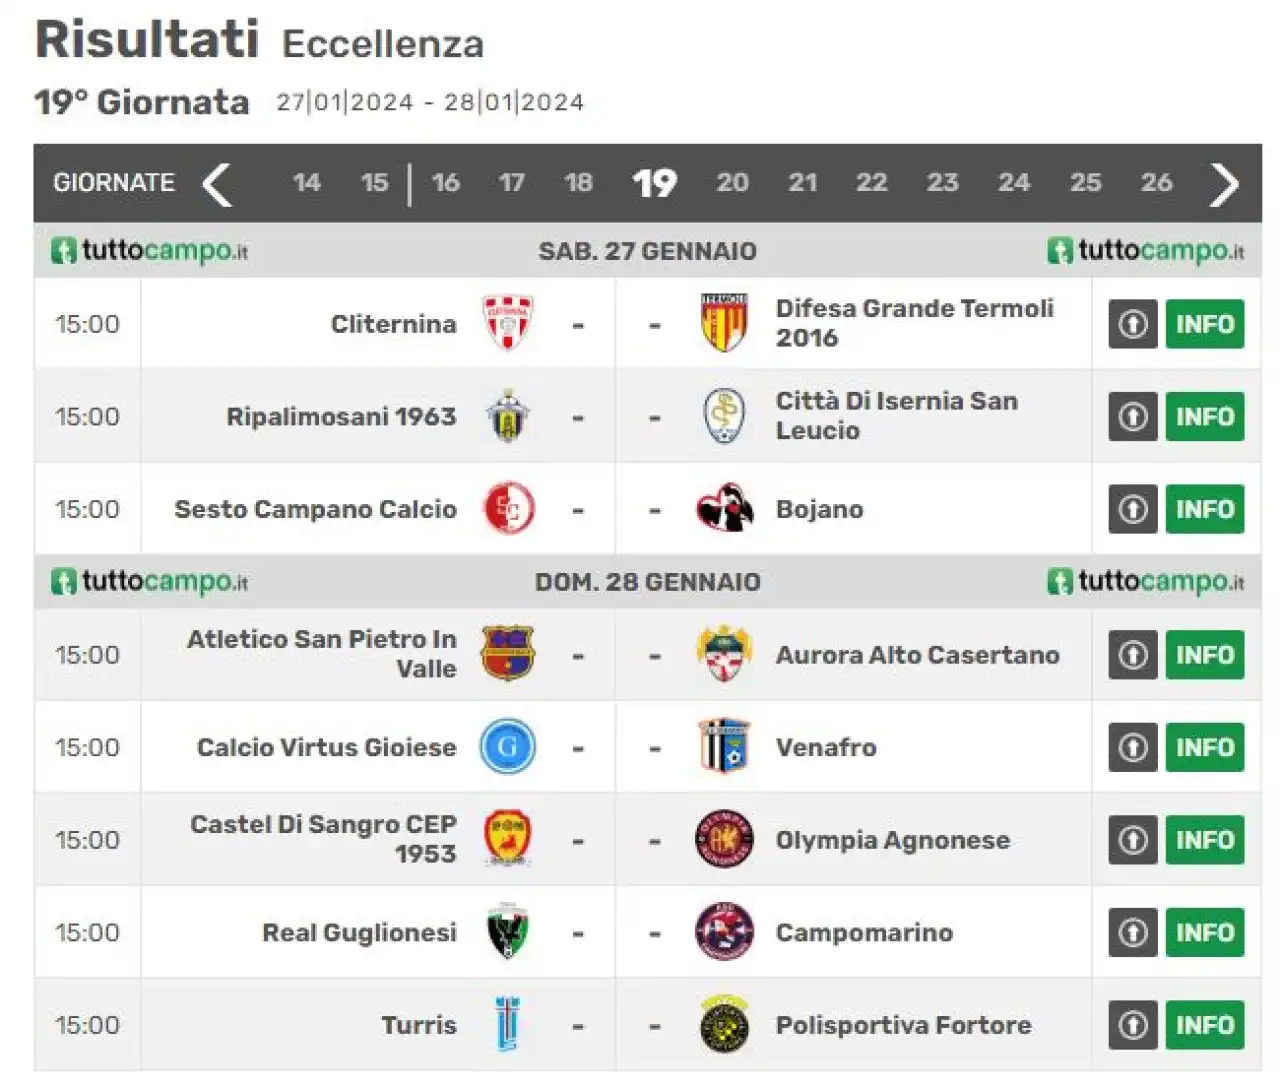Viewport: 1280px width, 1089px height.
Task: Click the Olympia Agnonese team badge
Action: (724, 839)
